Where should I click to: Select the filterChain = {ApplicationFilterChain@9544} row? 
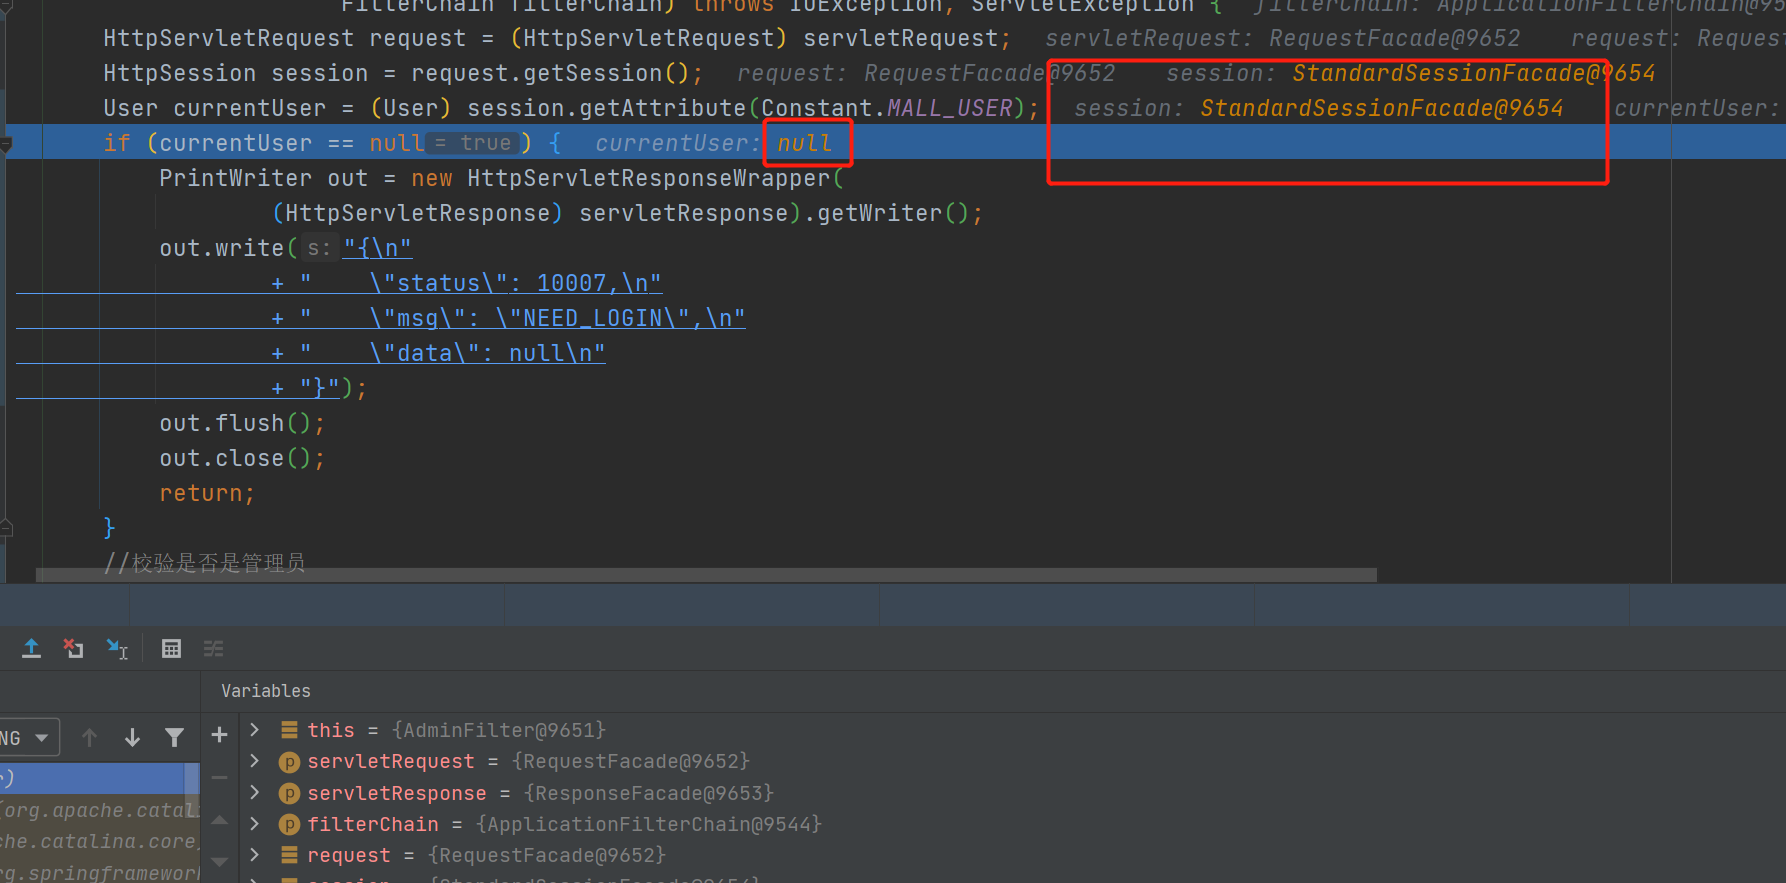[1012, 824]
